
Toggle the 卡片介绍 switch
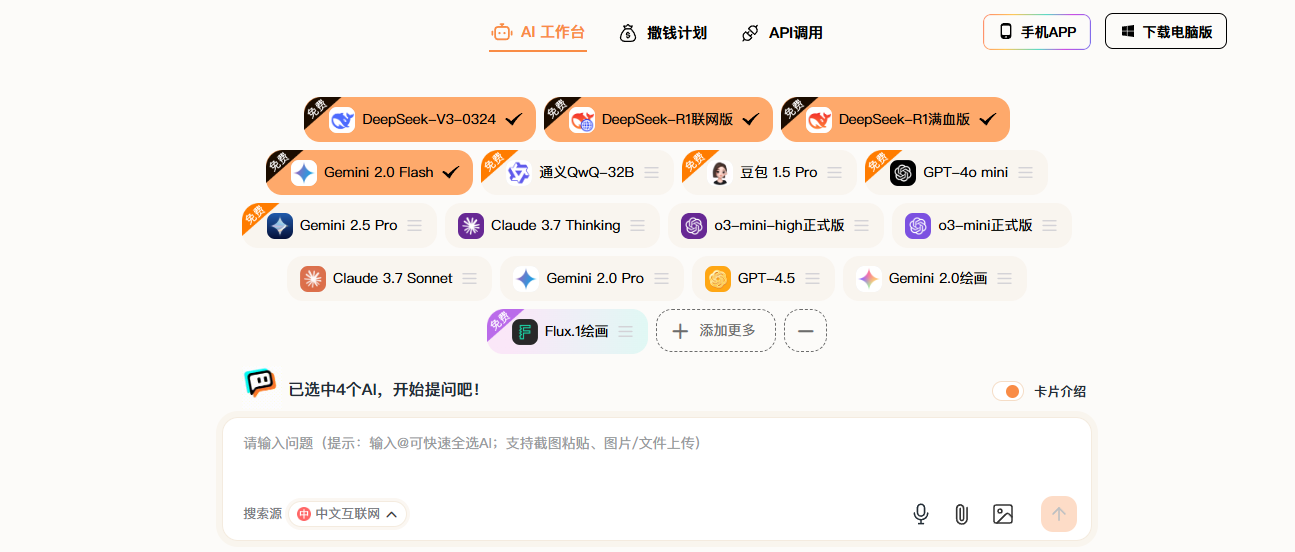[x=1008, y=391]
